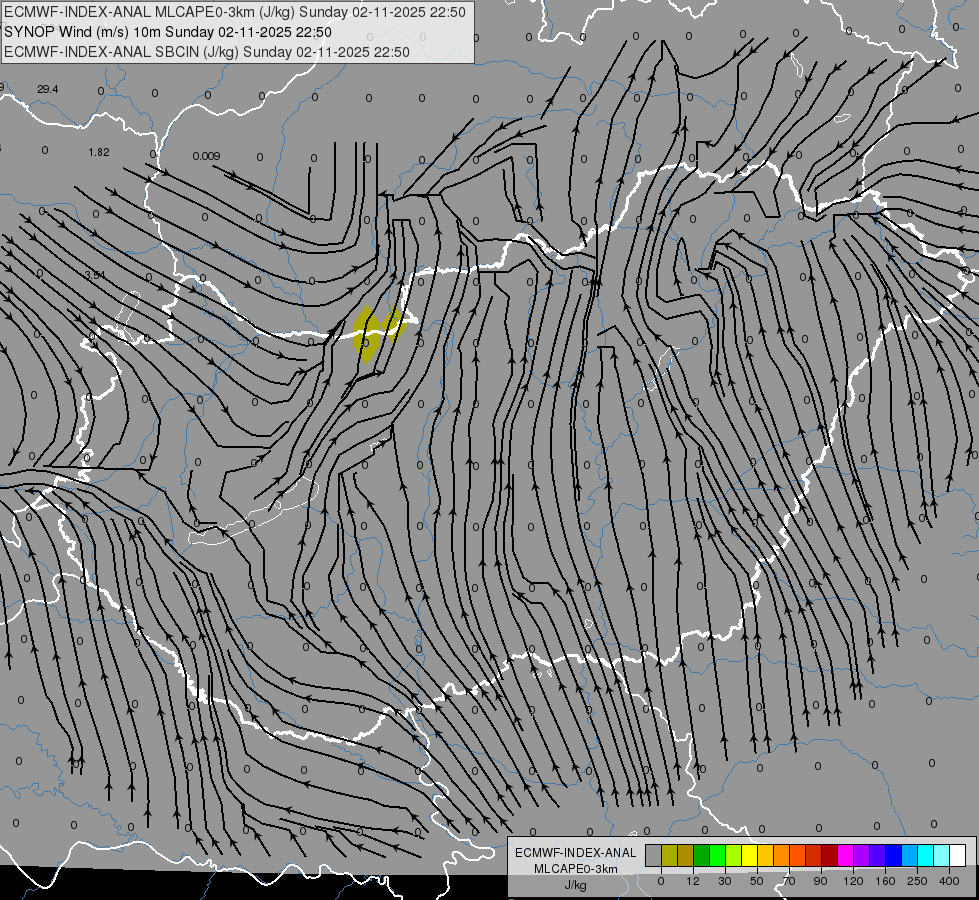
Task: Click the legend scale value 90
Action: click(x=820, y=881)
